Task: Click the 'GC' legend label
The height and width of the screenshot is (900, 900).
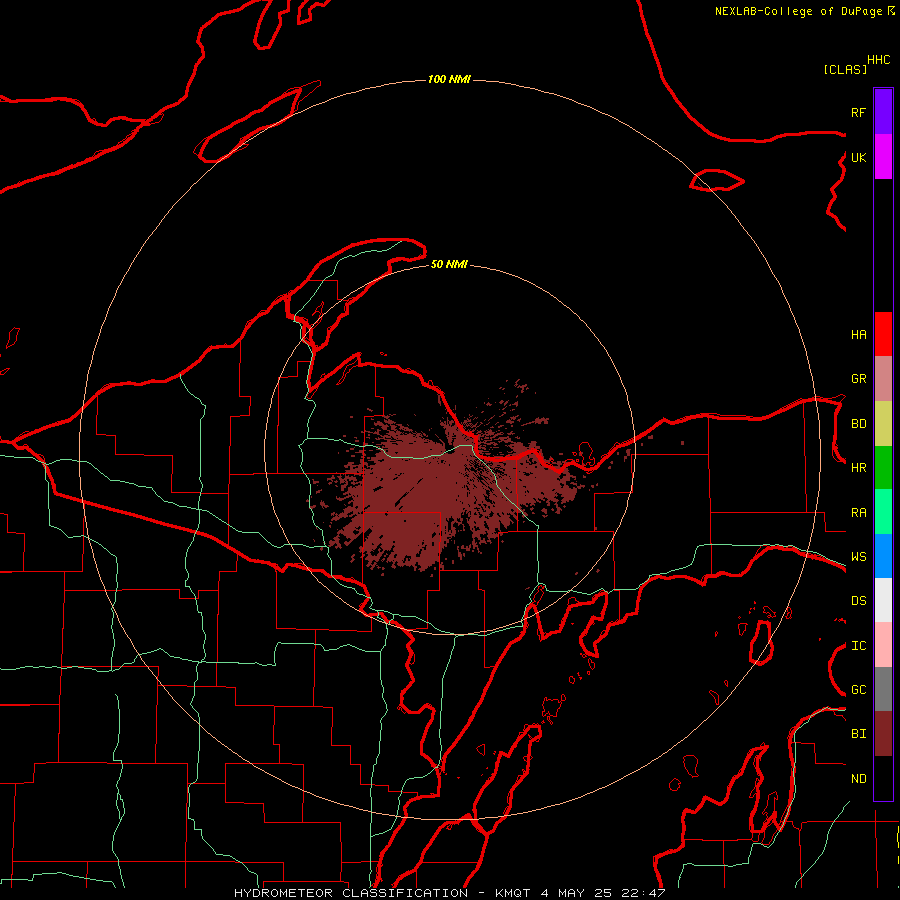Action: pos(858,690)
